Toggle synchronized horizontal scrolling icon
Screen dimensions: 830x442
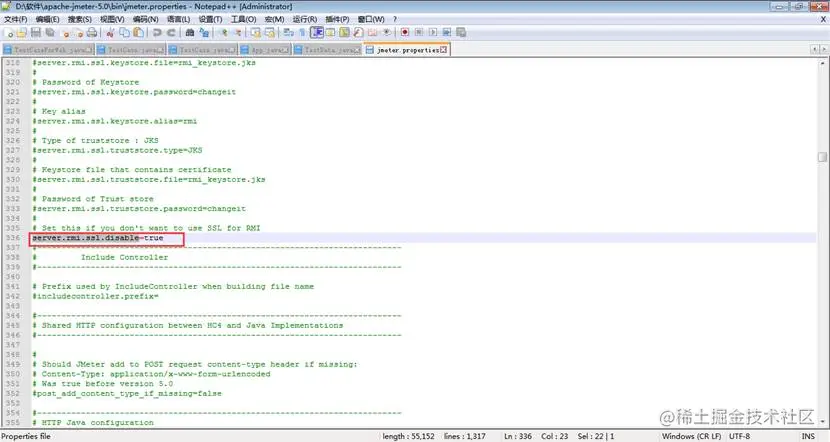click(270, 33)
